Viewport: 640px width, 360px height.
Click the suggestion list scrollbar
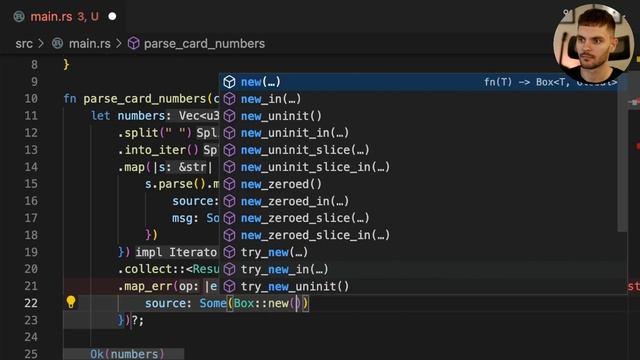pyautogui.click(x=622, y=153)
